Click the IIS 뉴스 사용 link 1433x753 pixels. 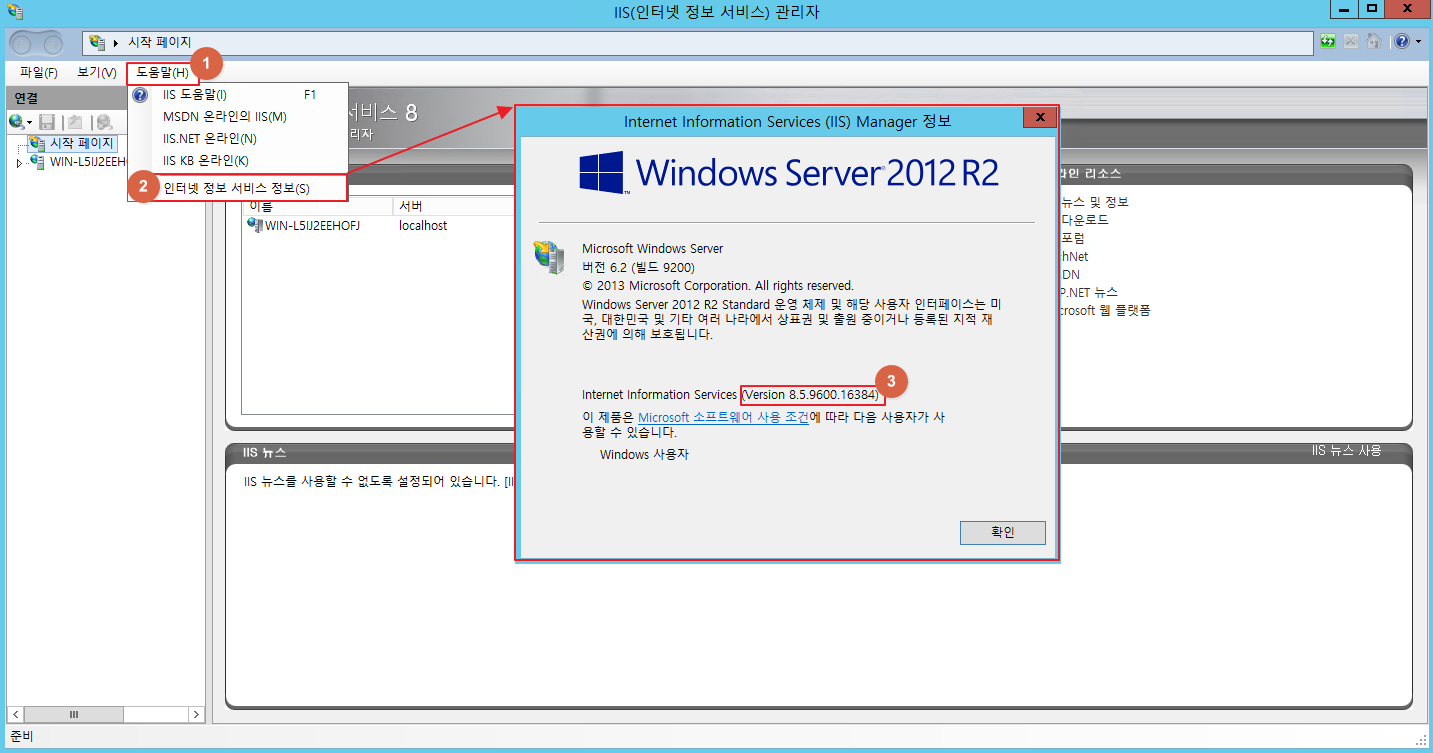point(1346,451)
